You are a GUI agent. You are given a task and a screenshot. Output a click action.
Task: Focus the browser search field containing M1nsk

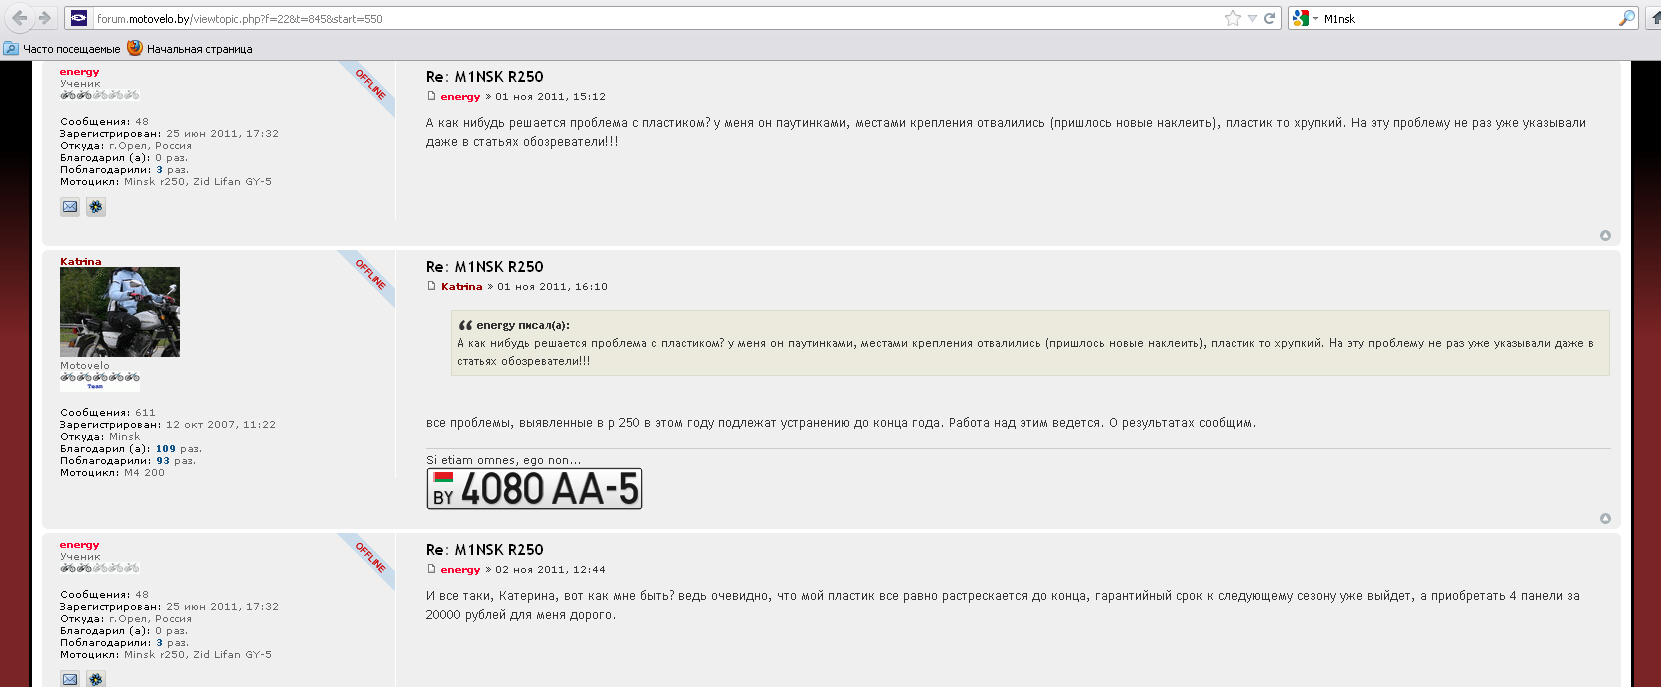tap(1468, 18)
